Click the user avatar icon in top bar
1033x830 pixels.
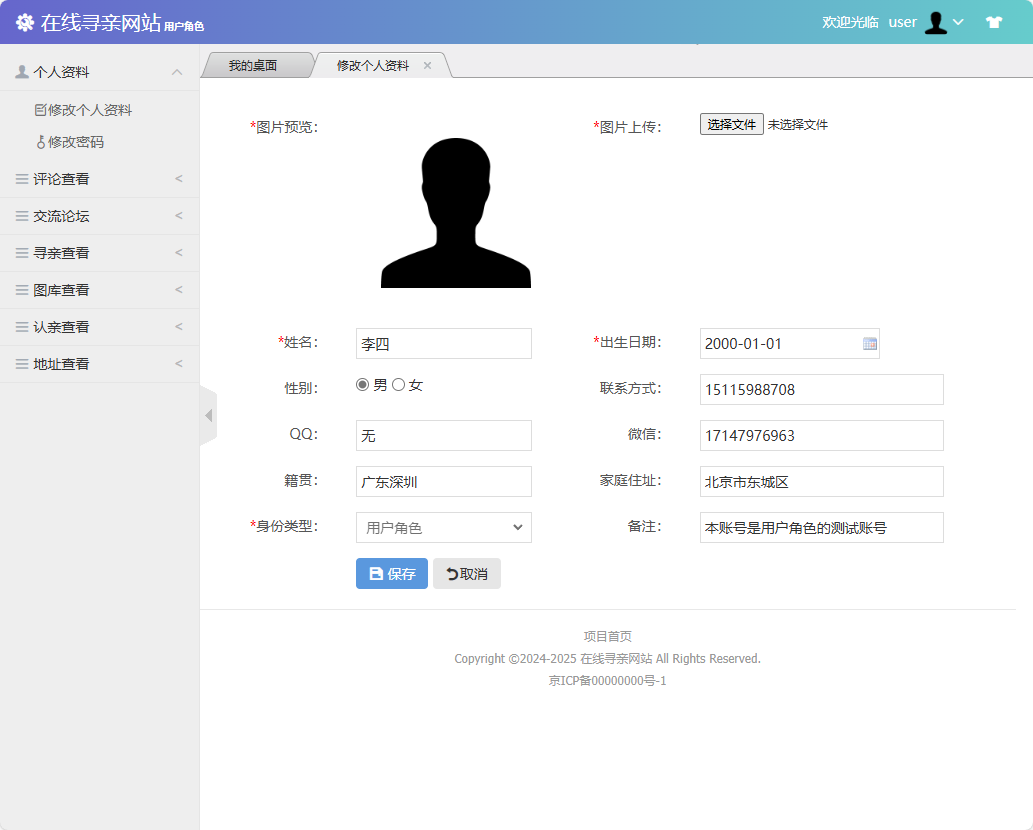tap(938, 22)
